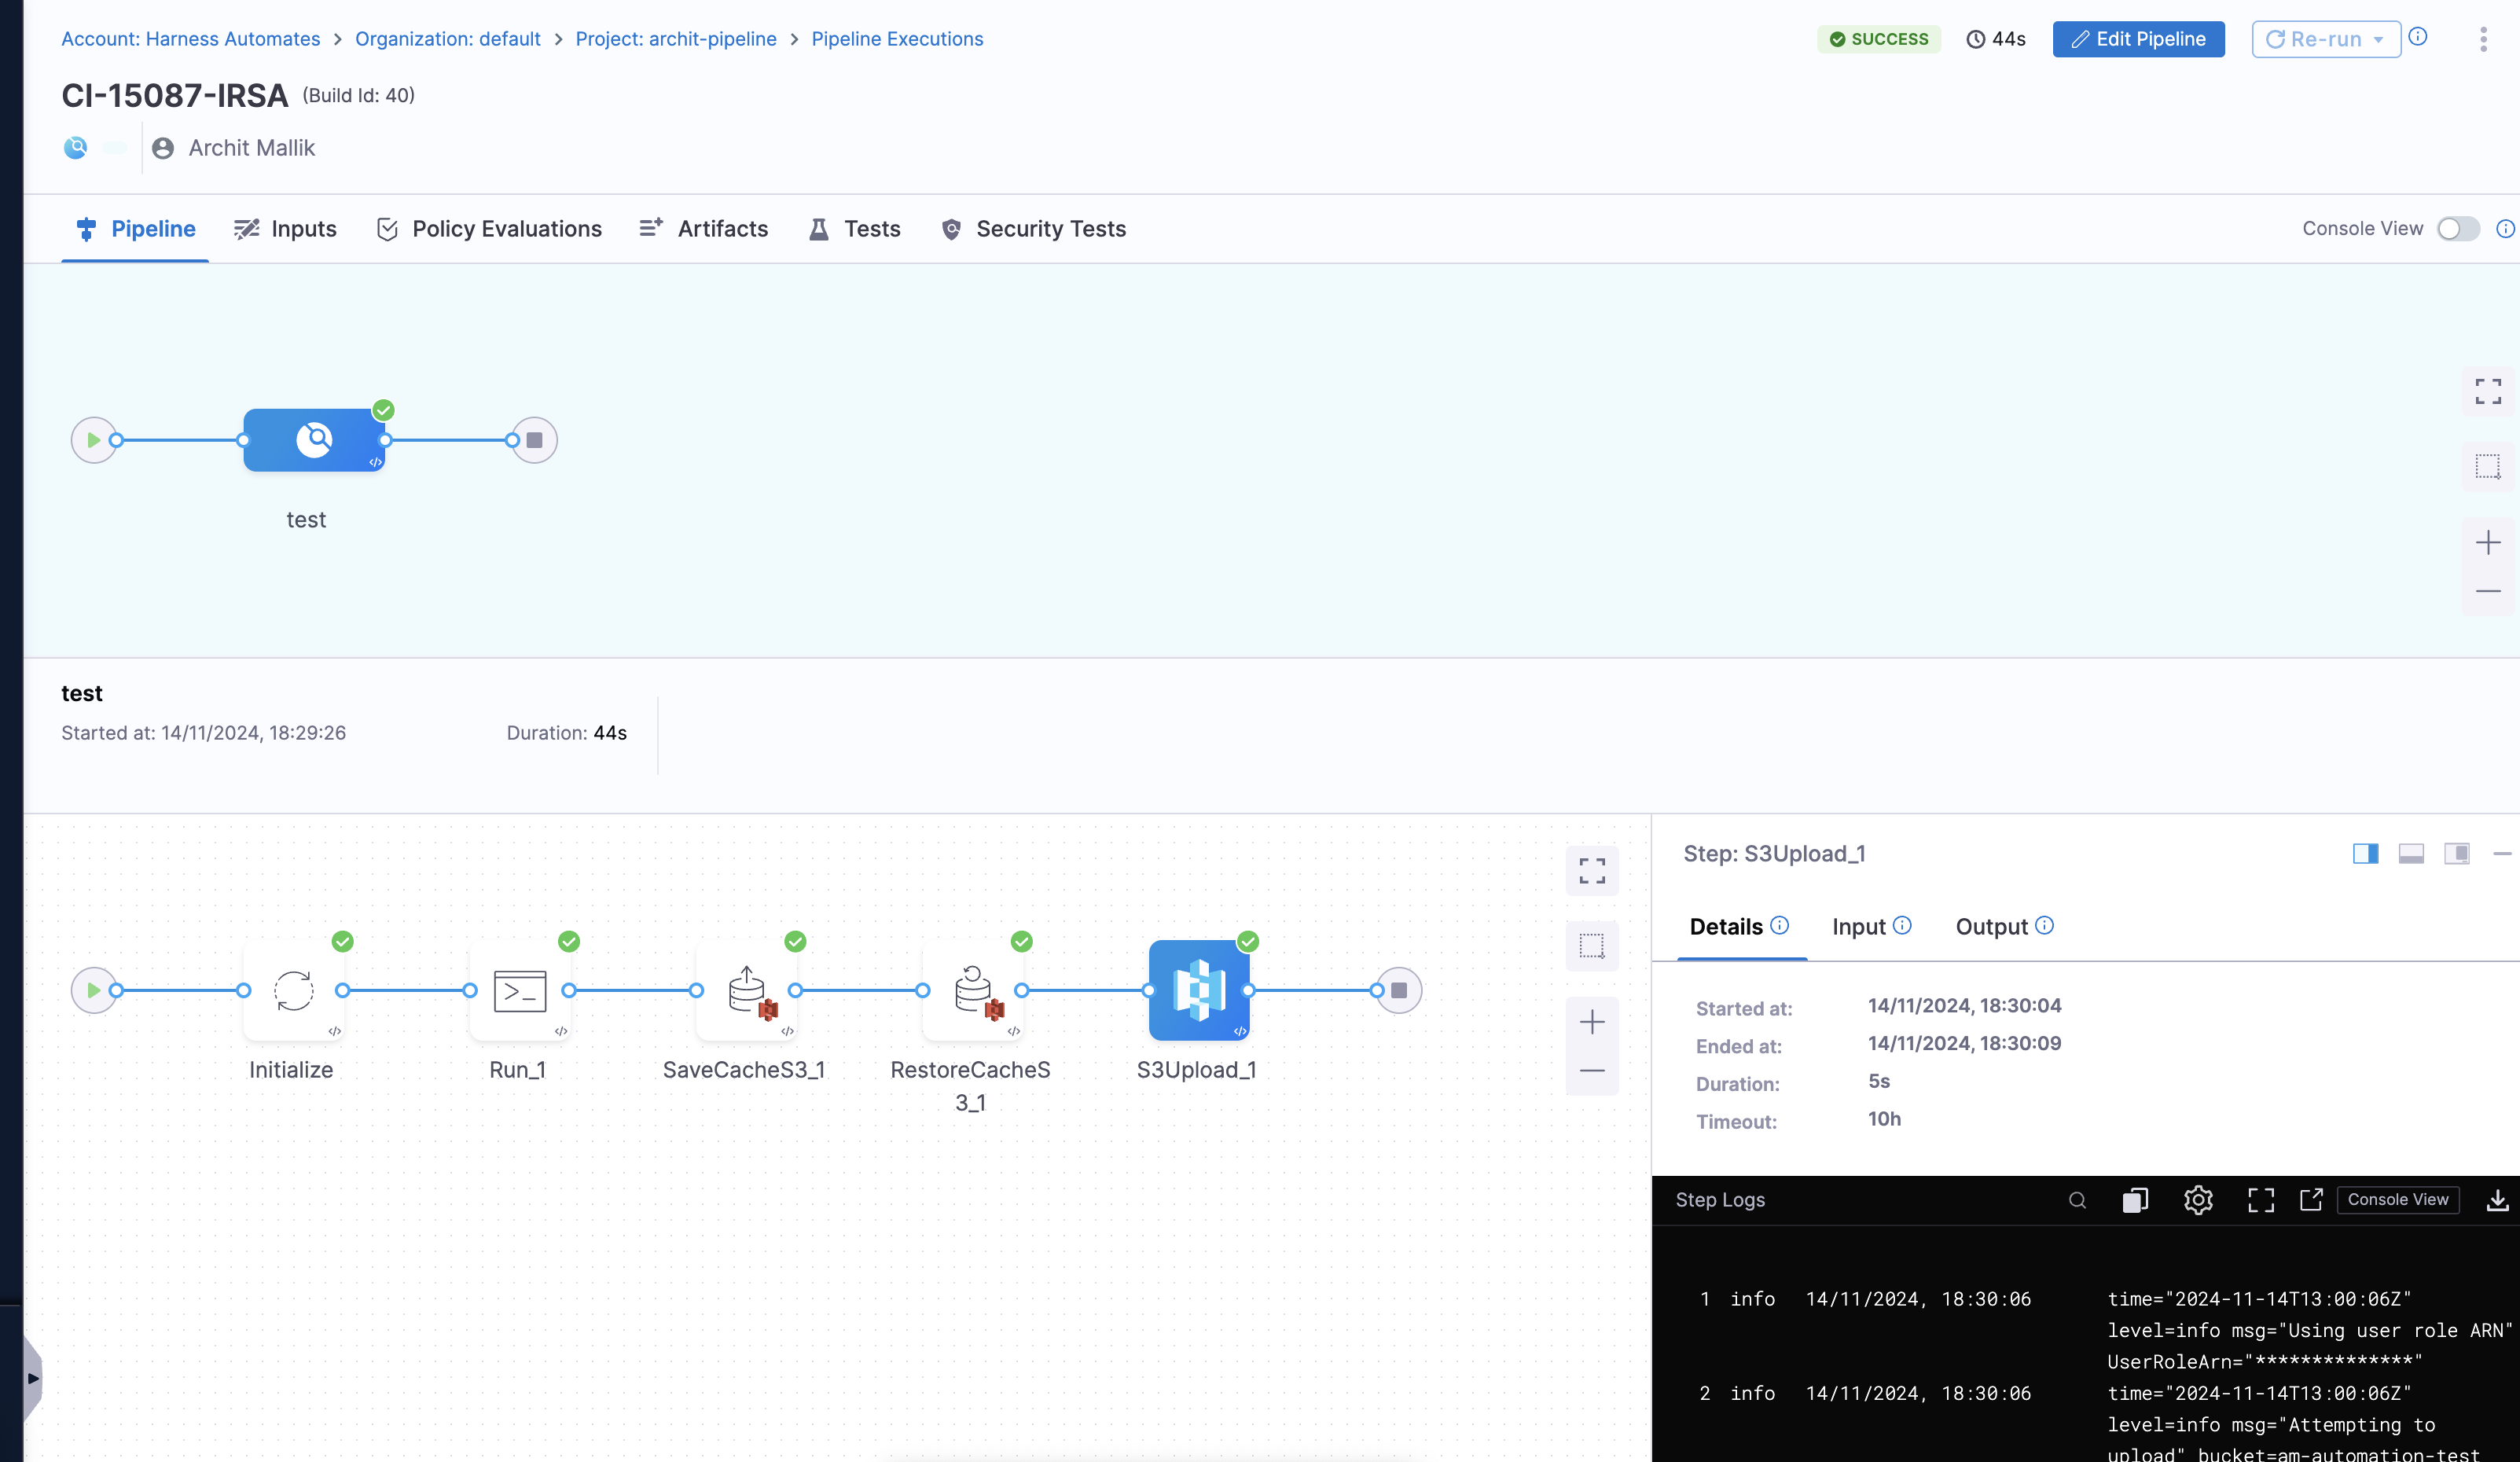The width and height of the screenshot is (2520, 1462).
Task: Toggle the Console View switch
Action: click(2457, 228)
